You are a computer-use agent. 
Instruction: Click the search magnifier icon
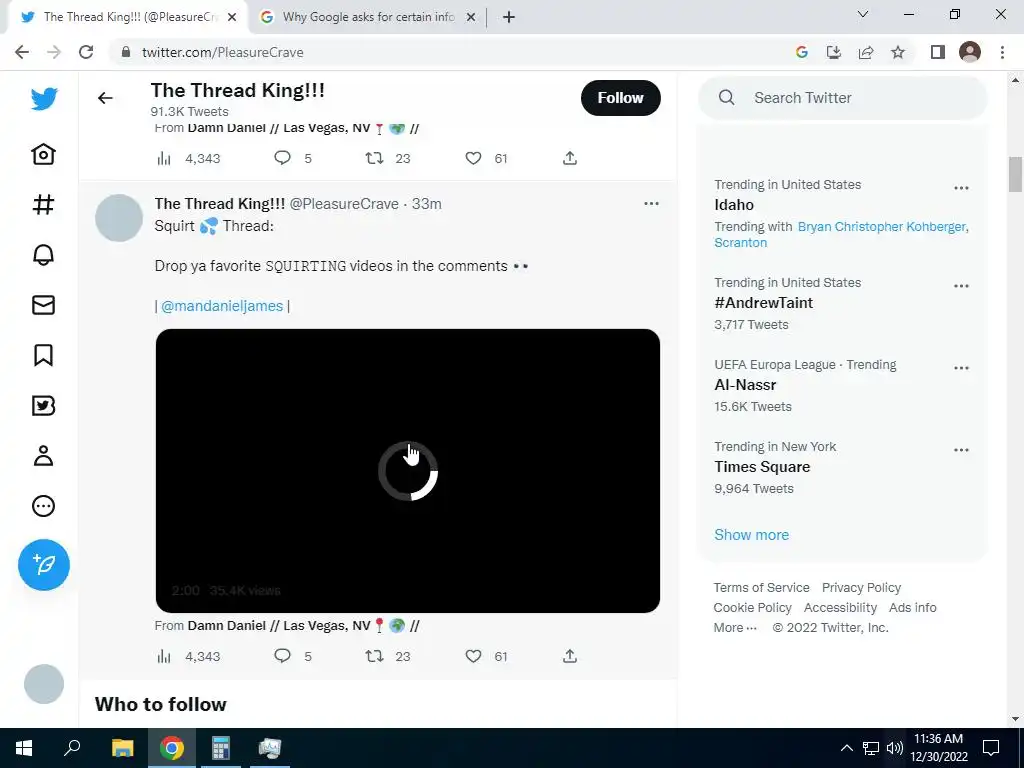(x=727, y=98)
